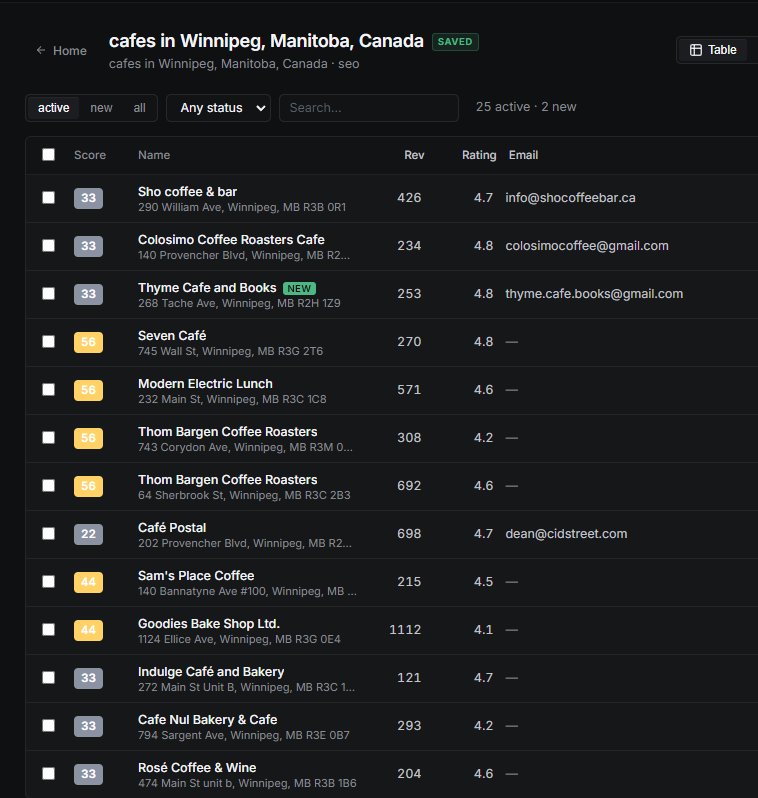The width and height of the screenshot is (758, 798).
Task: Check Thom Bargen at 64 Sherbrook St
Action: 48,486
